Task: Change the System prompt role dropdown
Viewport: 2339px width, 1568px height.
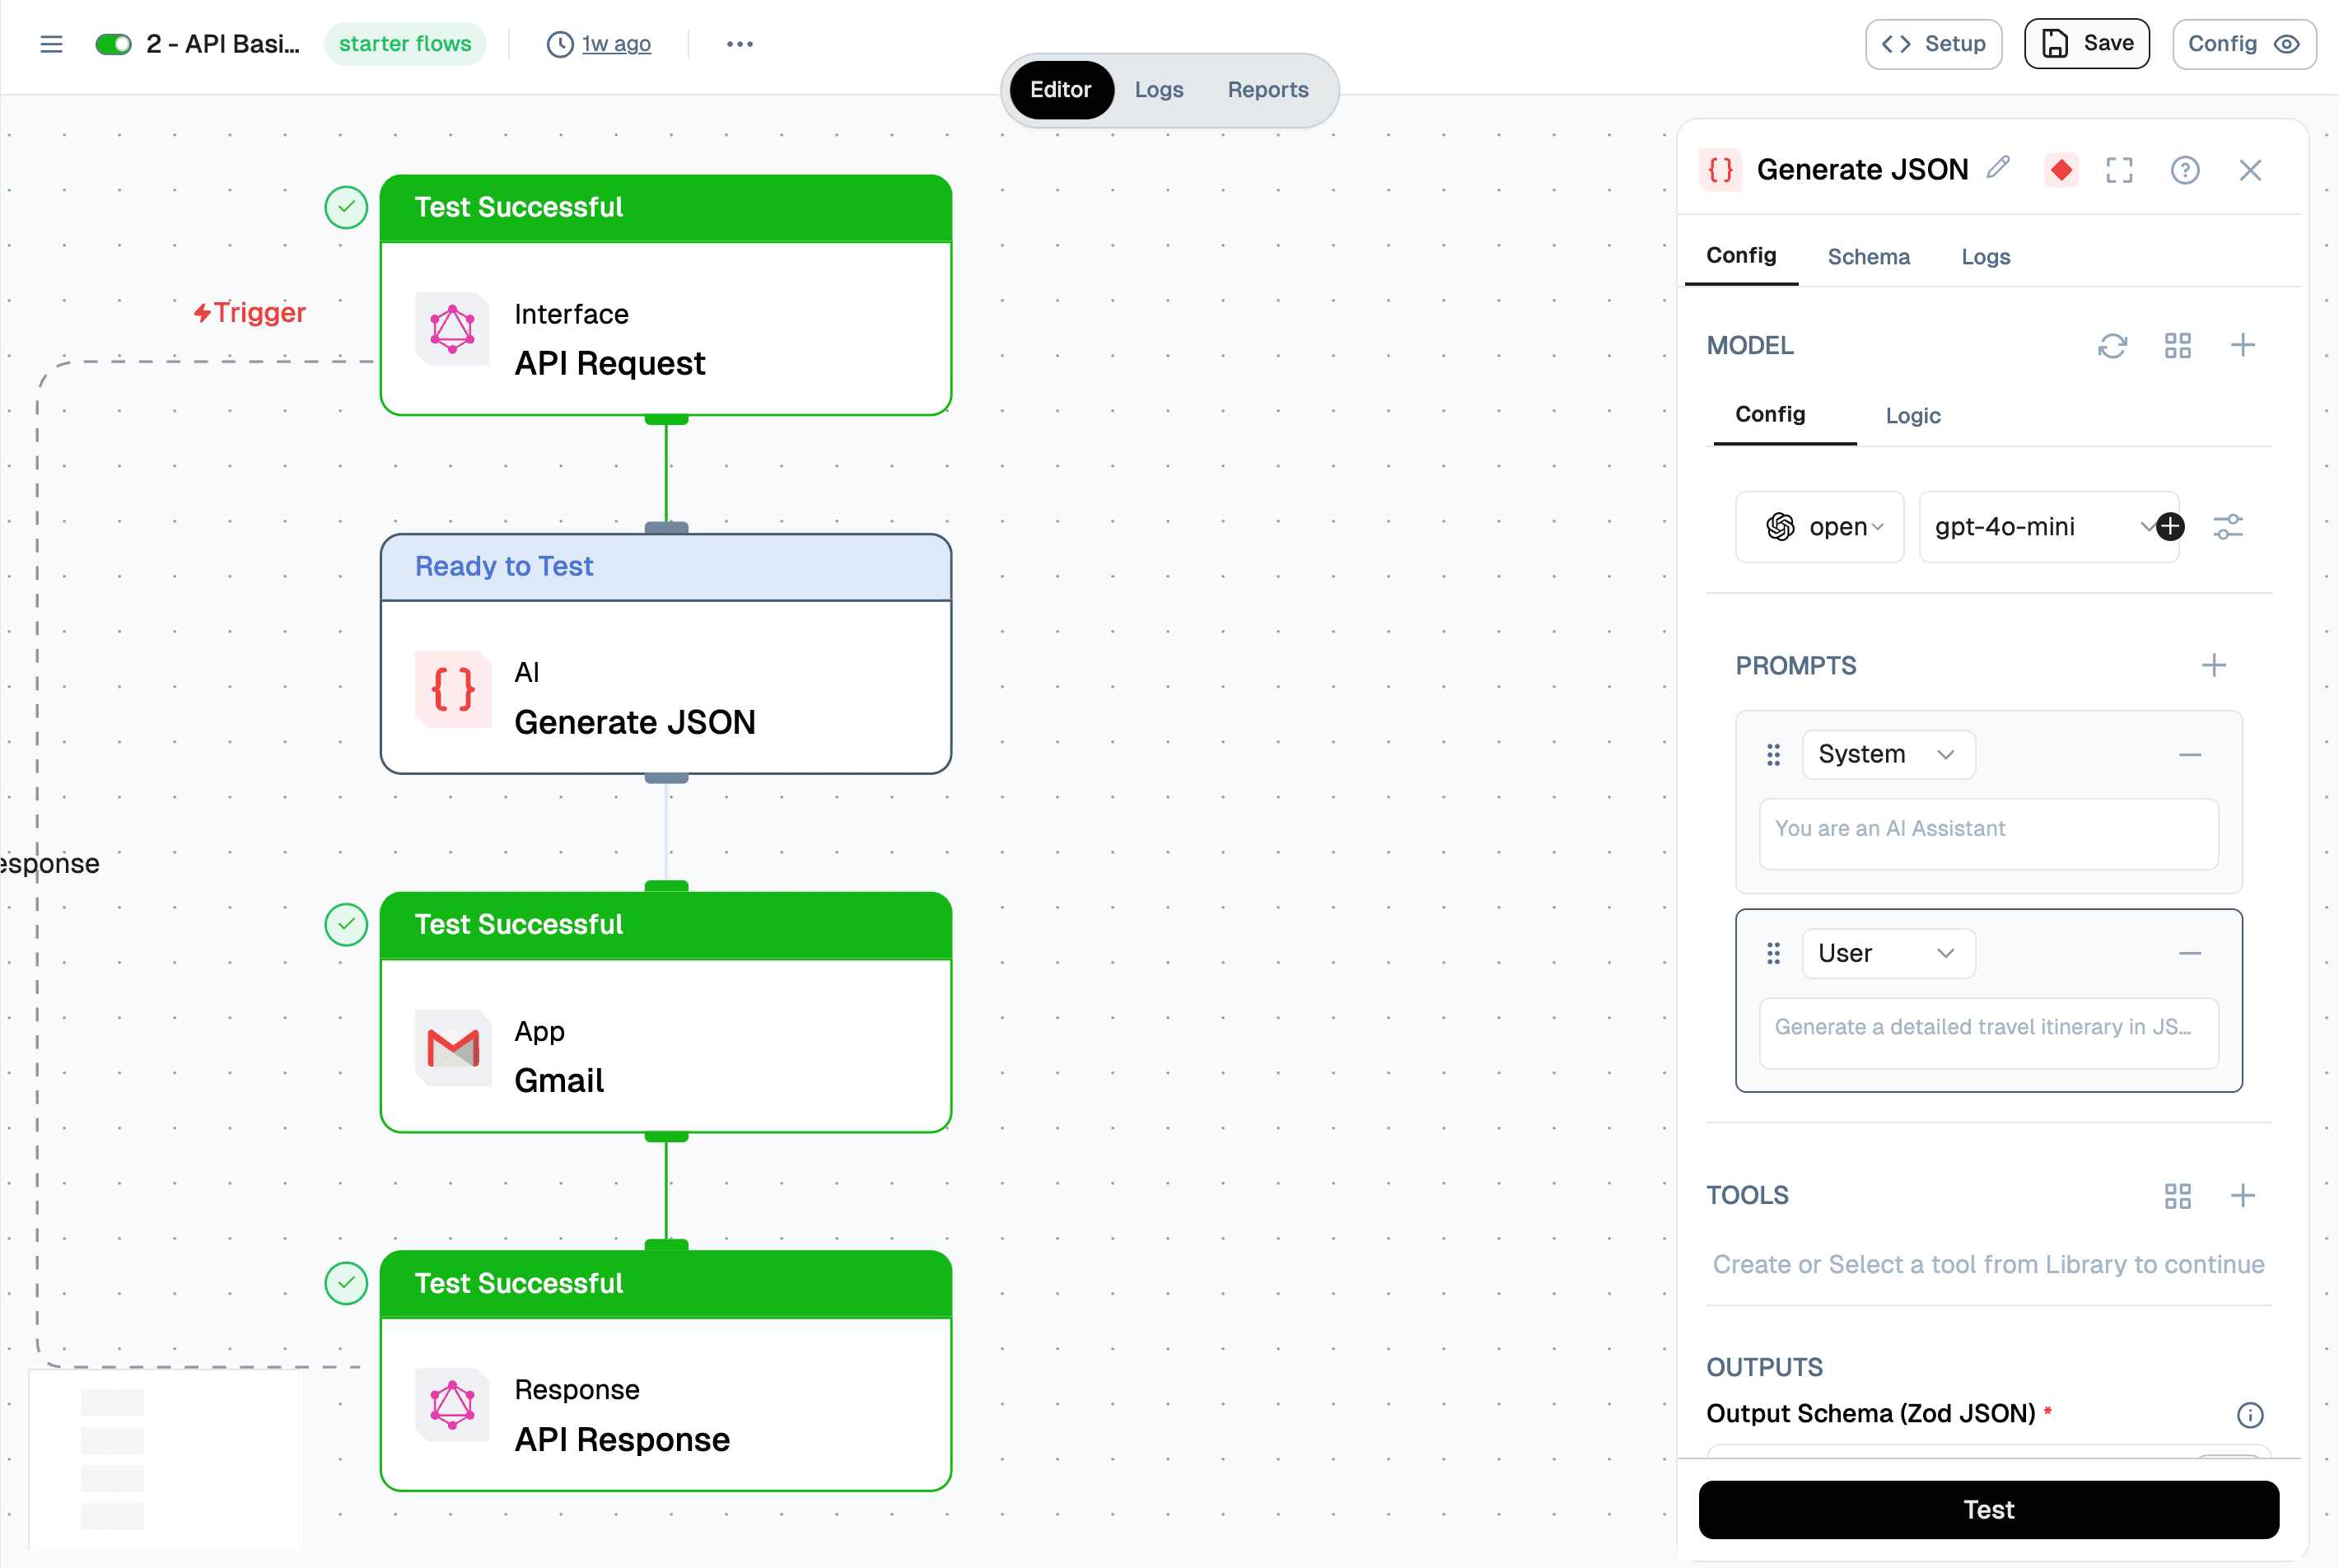Action: point(1887,755)
